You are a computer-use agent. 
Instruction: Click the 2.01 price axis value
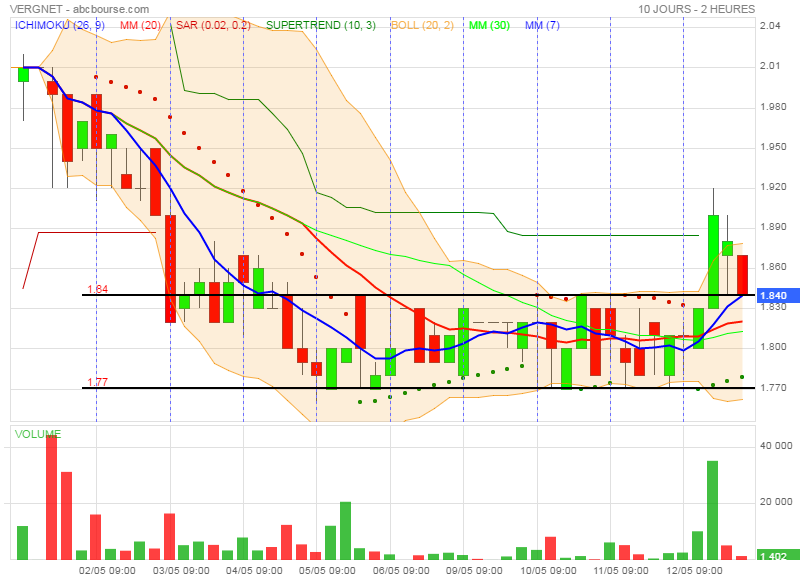[x=770, y=66]
